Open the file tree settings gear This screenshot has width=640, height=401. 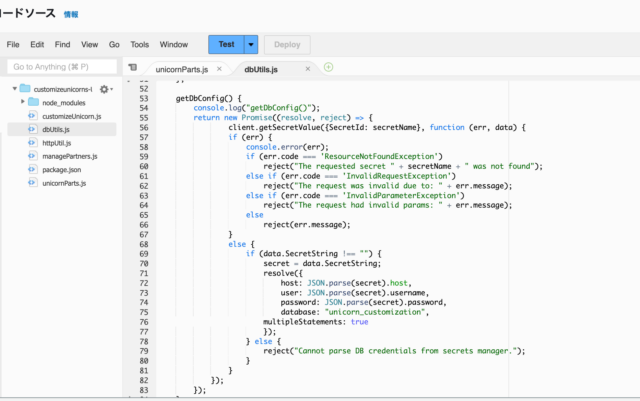(x=103, y=89)
